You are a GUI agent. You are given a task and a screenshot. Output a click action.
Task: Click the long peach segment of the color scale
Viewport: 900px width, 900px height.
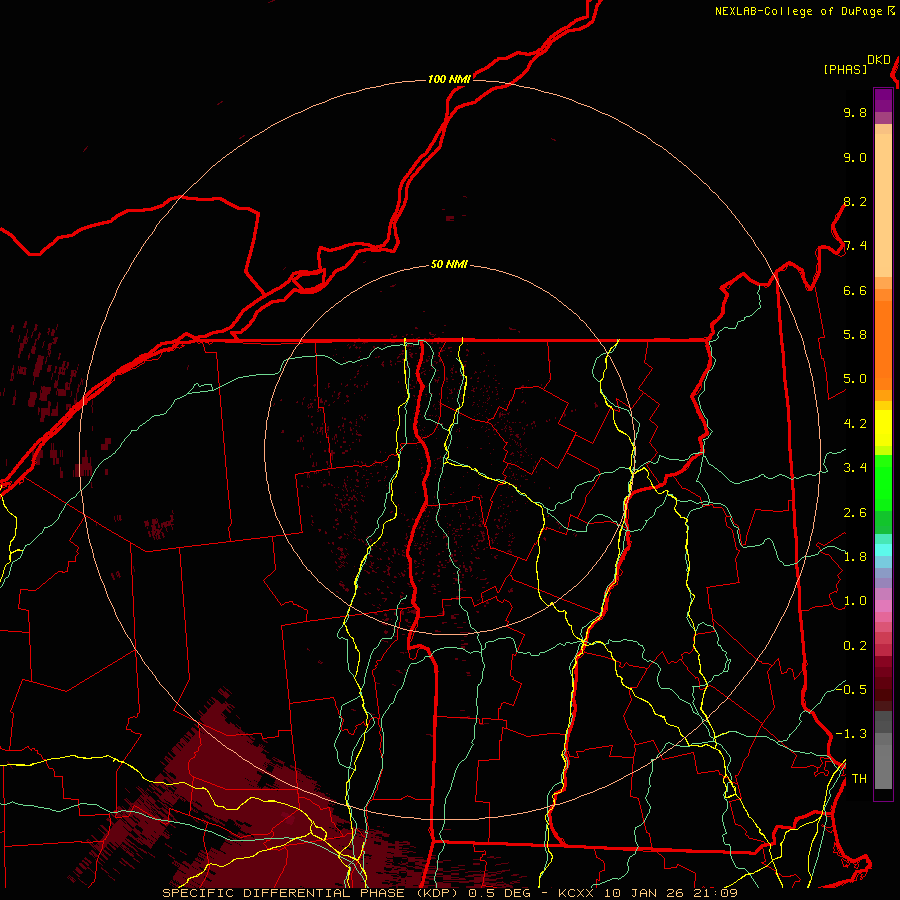point(883,205)
